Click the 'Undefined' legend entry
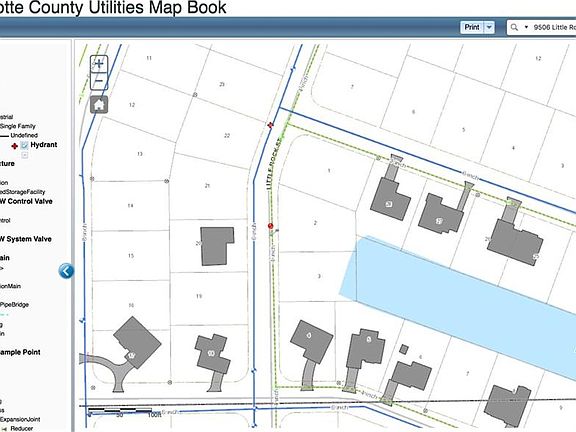 (x=24, y=135)
